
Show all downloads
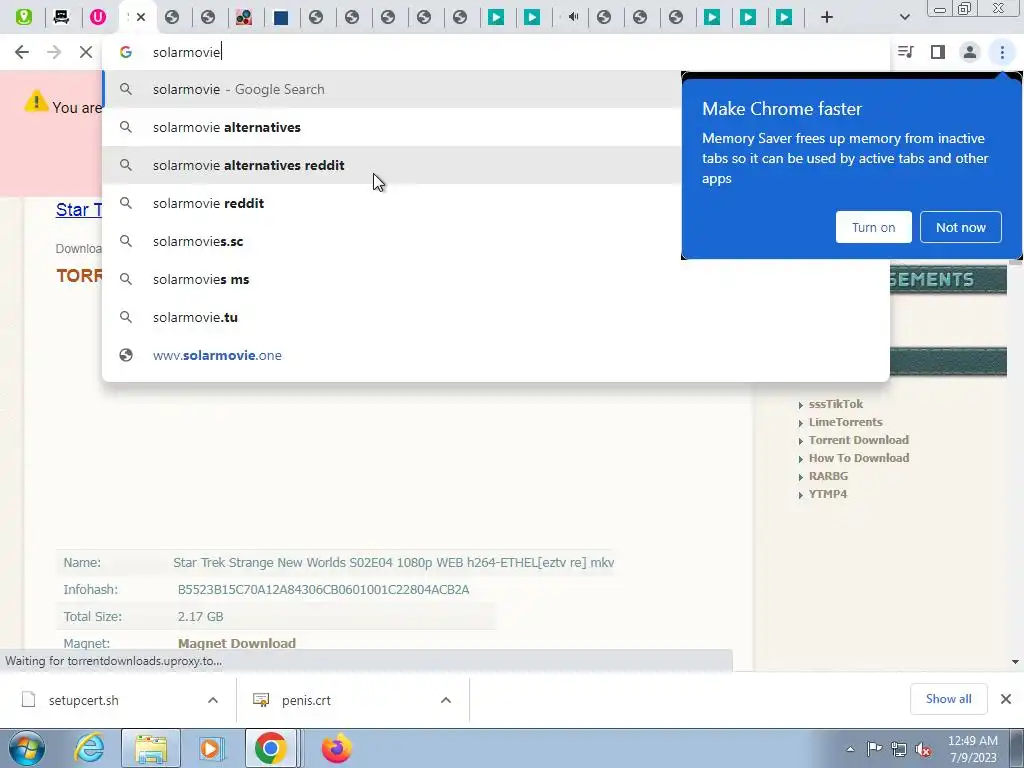point(948,699)
